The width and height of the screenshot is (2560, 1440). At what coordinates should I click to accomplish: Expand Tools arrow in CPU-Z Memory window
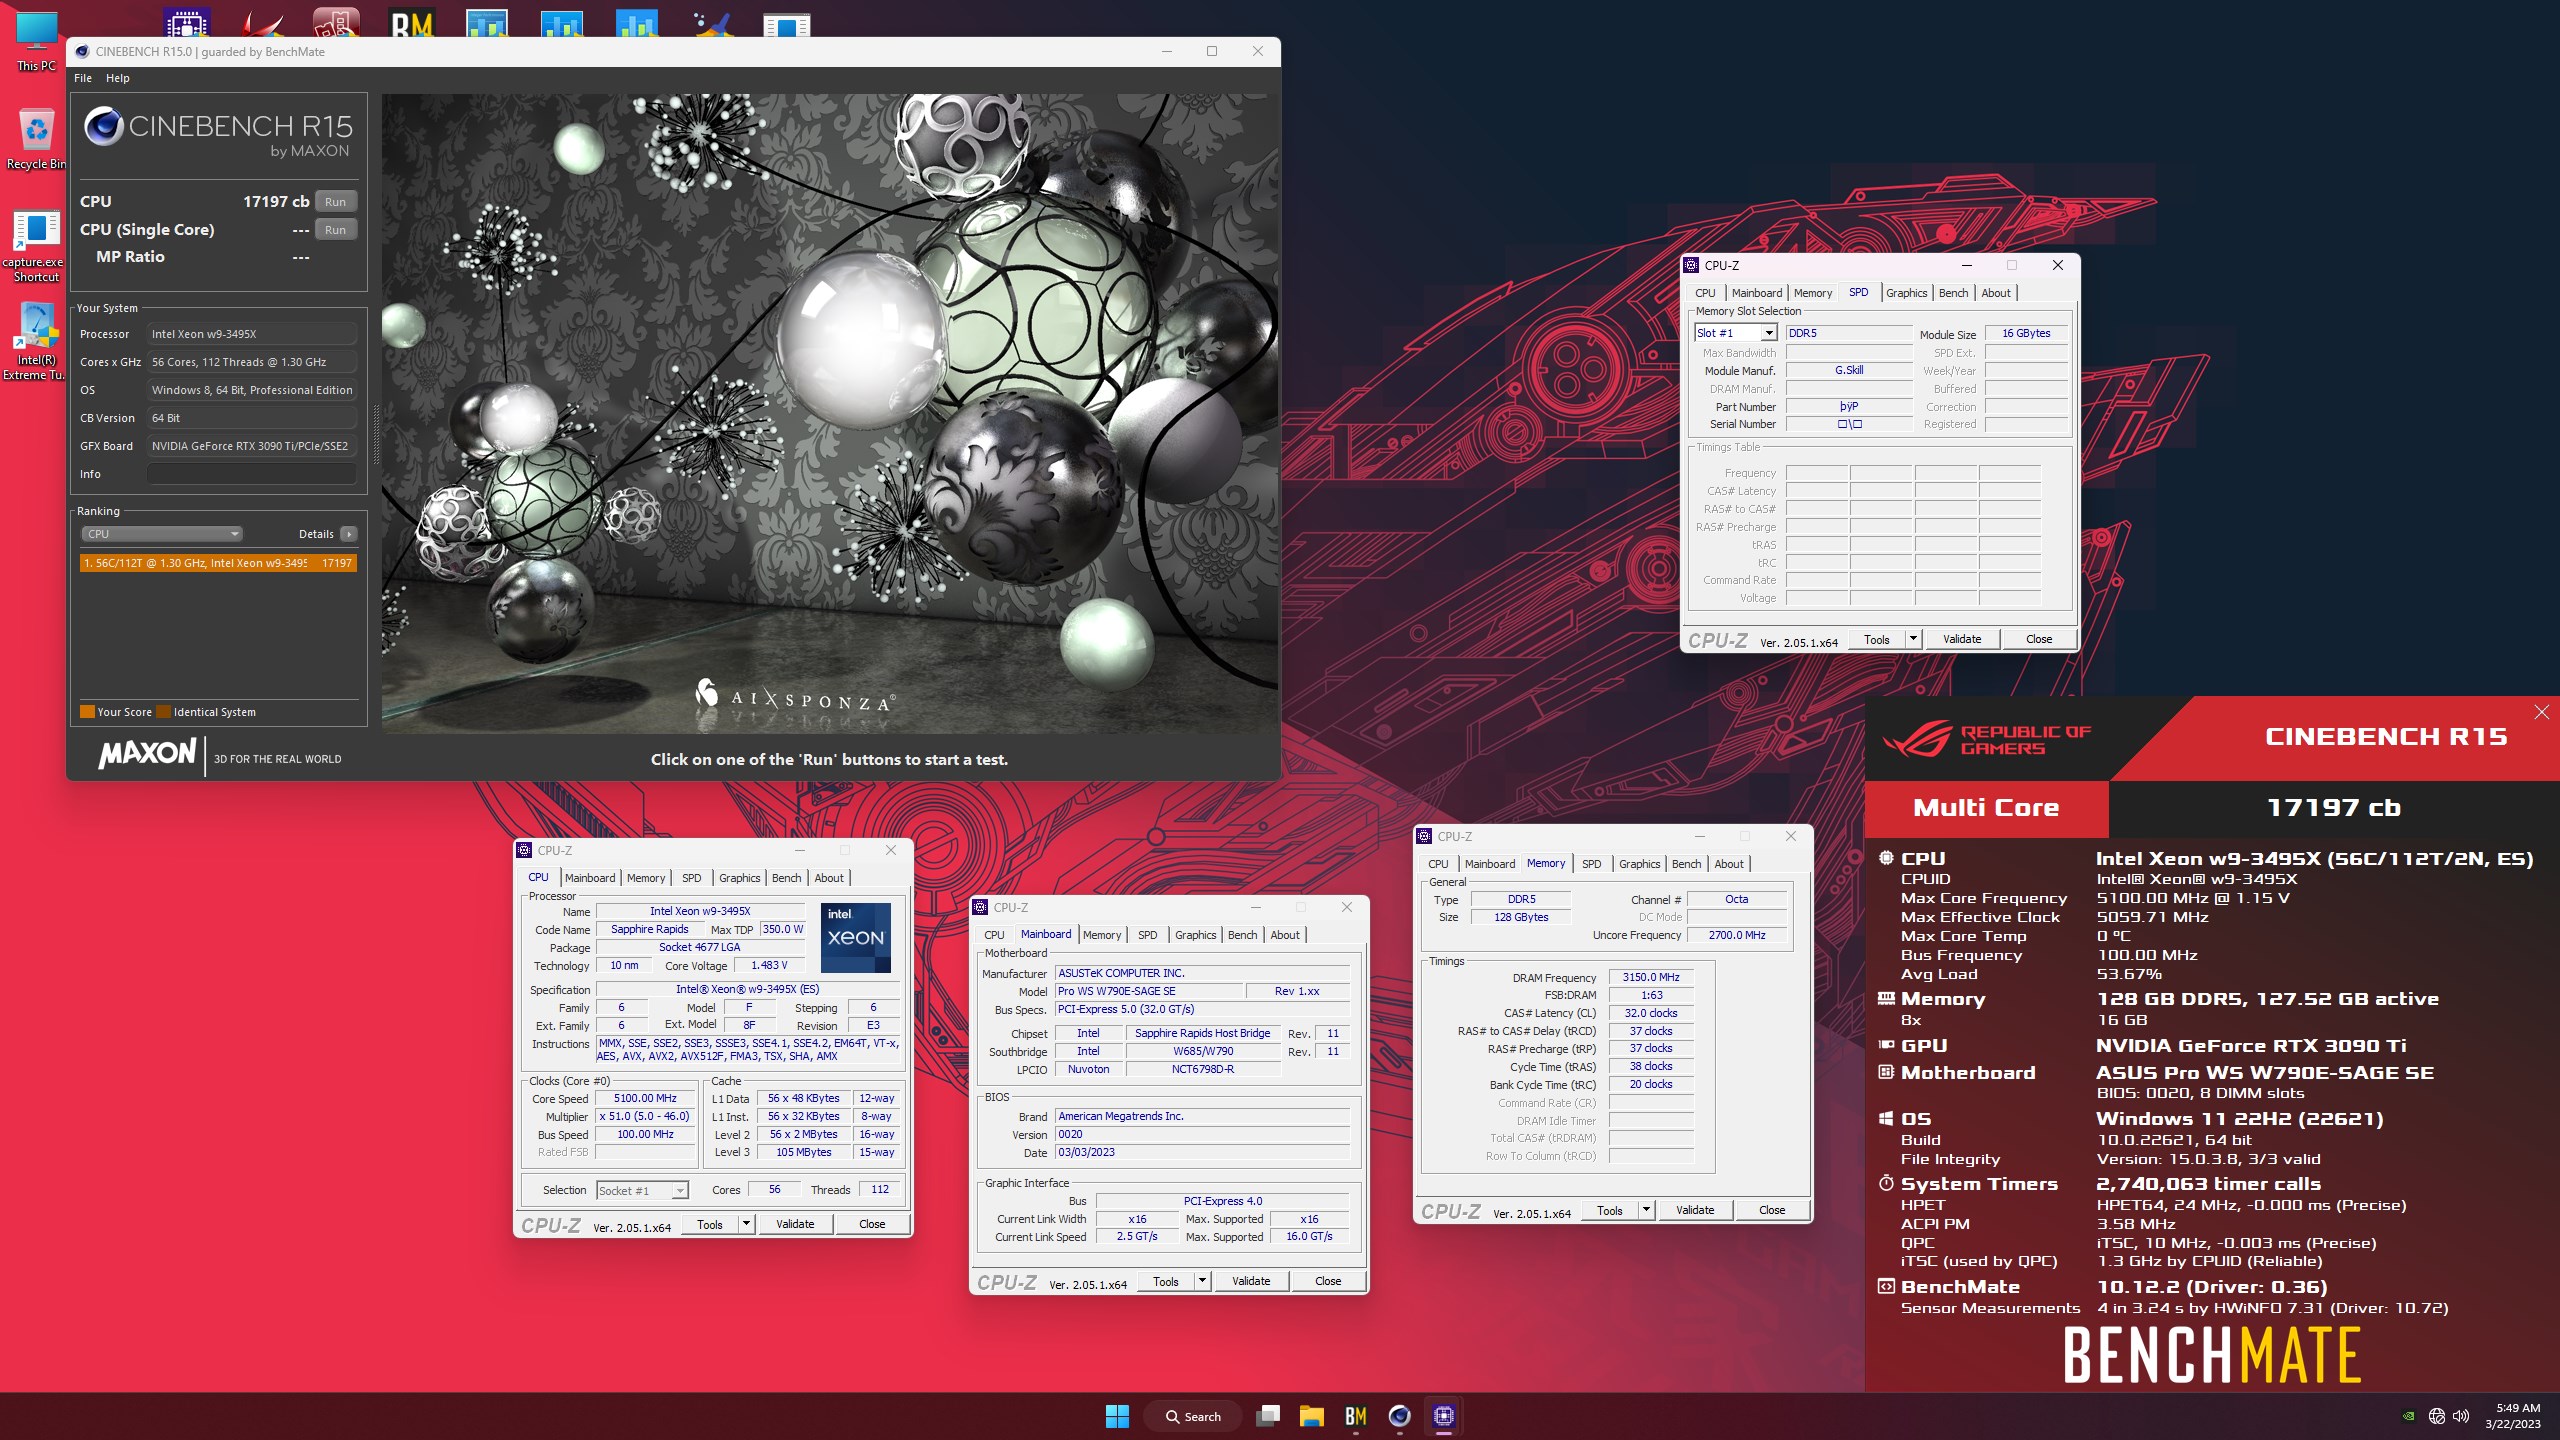(1646, 1210)
